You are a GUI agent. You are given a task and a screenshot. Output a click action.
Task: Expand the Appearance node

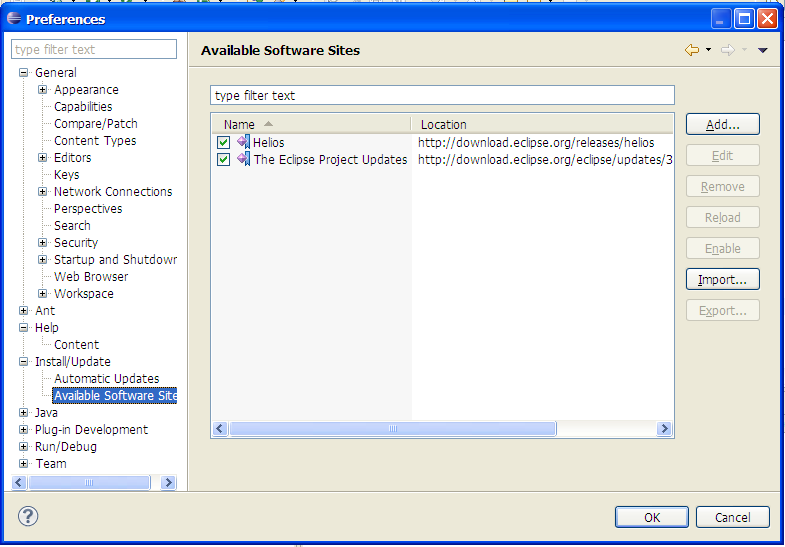click(x=43, y=90)
